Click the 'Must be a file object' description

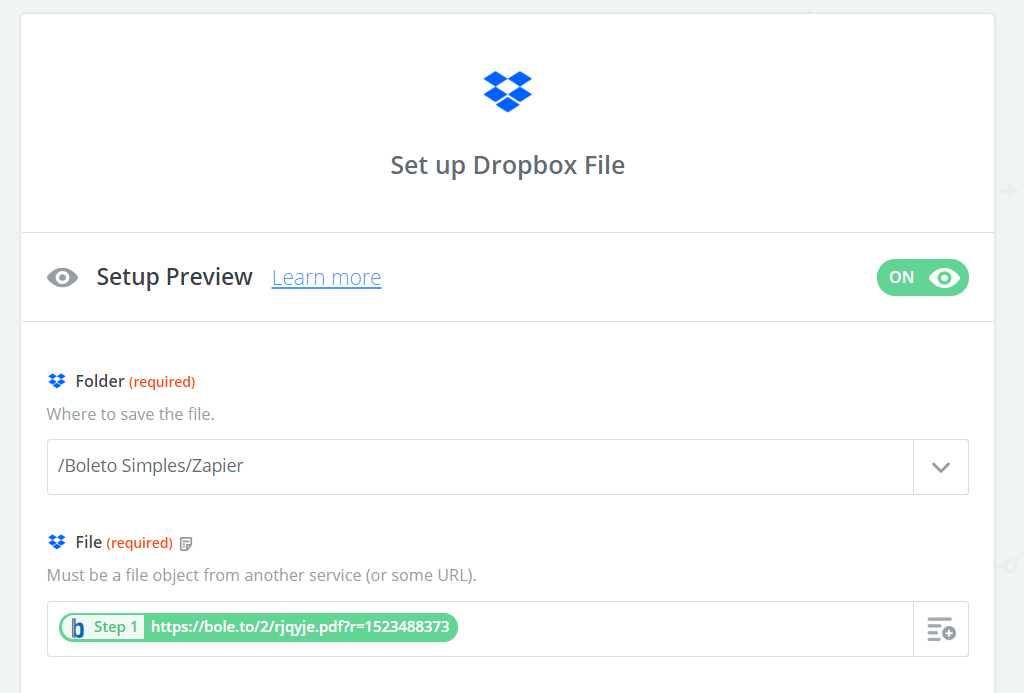262,575
